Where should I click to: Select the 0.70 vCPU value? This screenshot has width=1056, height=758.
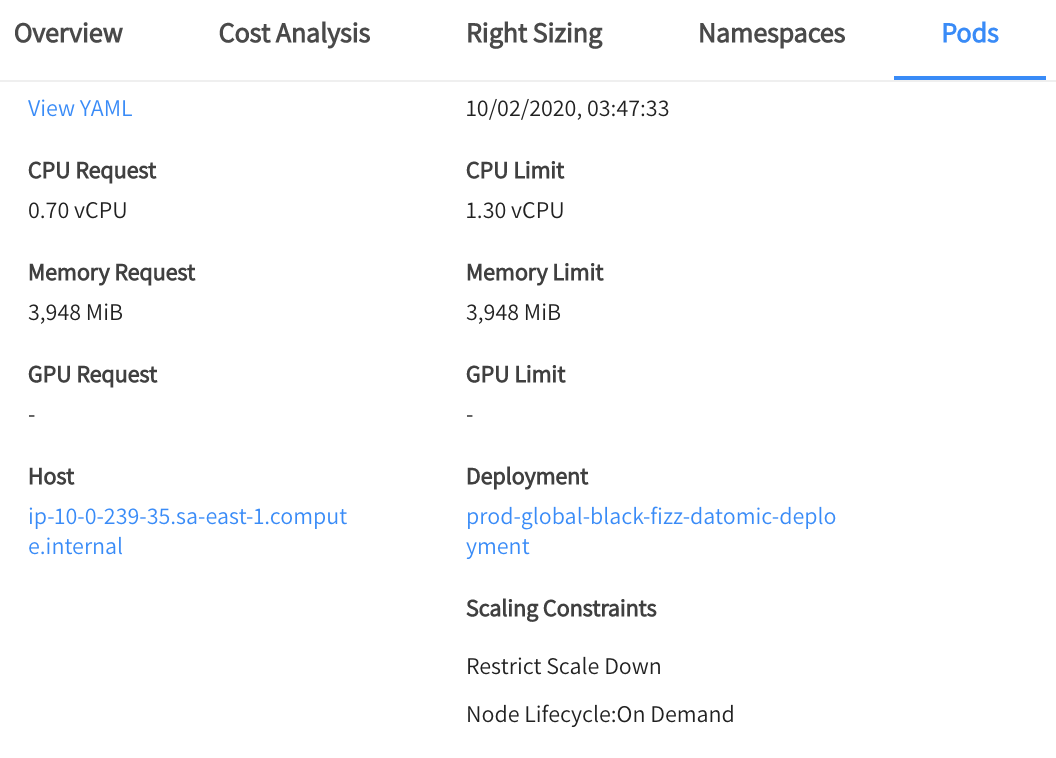(x=77, y=211)
